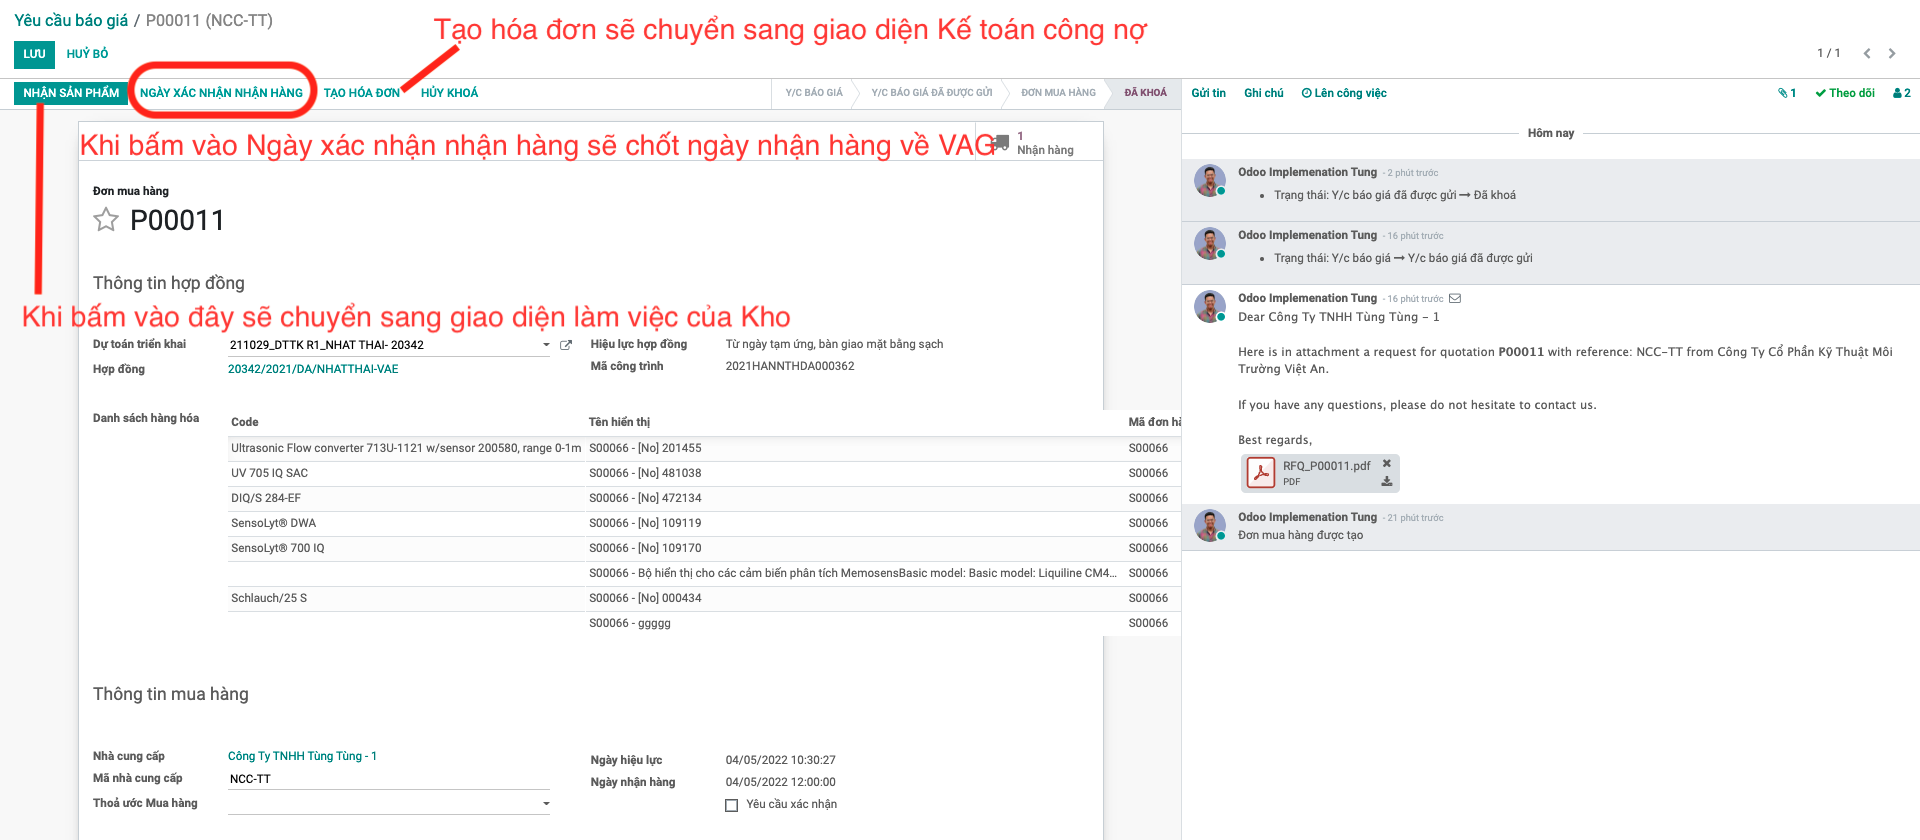The height and width of the screenshot is (840, 1920).
Task: Click the Ngày nhận hàng value 04/05/2022 12:00:00
Action: pos(781,782)
